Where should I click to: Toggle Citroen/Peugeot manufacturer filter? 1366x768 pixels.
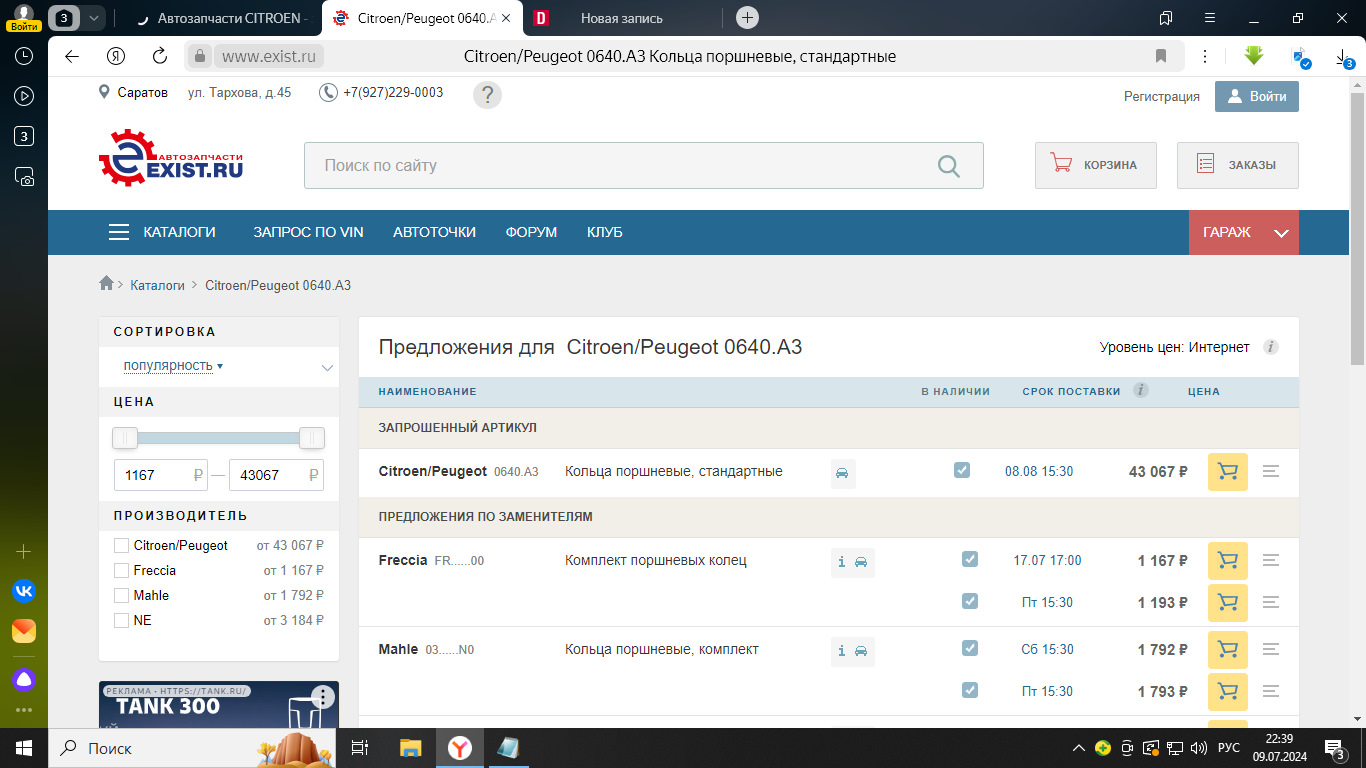(x=121, y=546)
